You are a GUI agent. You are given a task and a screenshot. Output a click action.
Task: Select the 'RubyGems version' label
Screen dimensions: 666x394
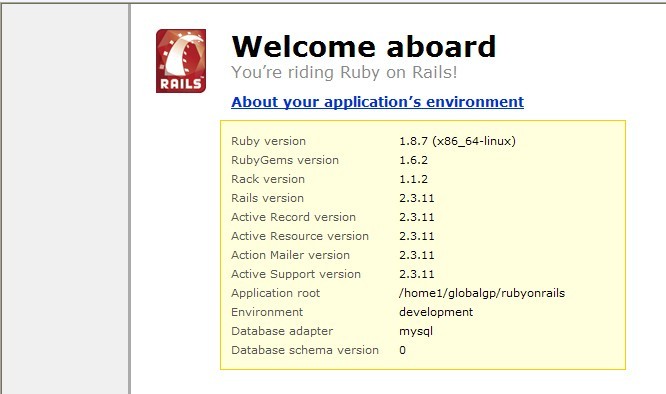pyautogui.click(x=285, y=160)
